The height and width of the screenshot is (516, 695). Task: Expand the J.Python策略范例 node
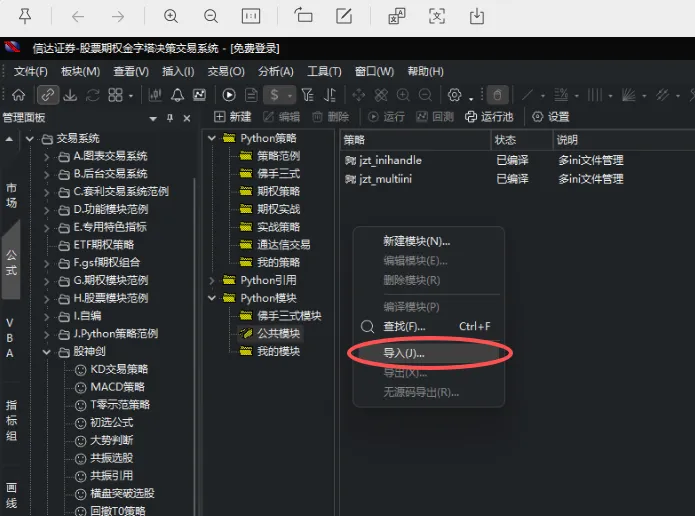47,334
